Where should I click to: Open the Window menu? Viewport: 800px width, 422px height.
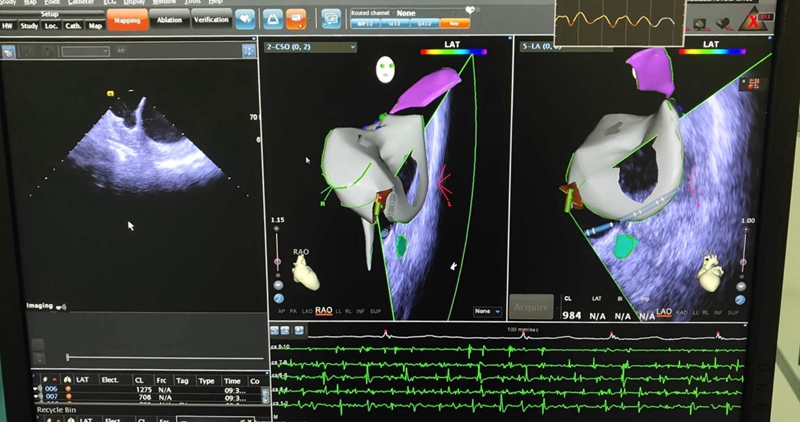[x=164, y=2]
